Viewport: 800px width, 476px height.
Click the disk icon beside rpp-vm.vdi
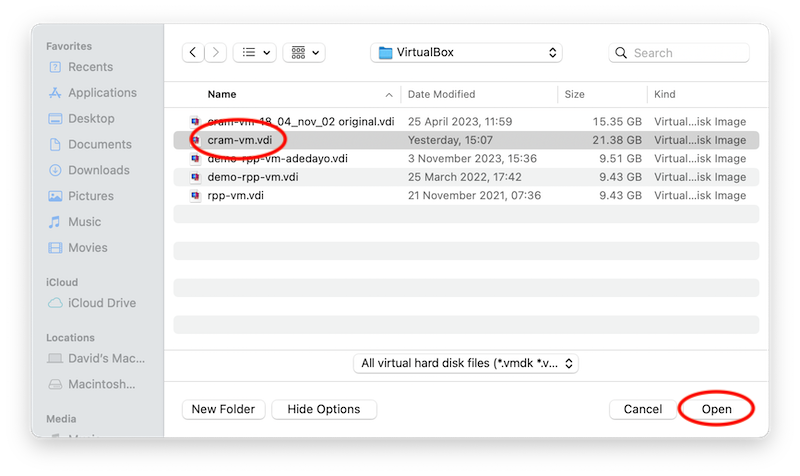(195, 195)
